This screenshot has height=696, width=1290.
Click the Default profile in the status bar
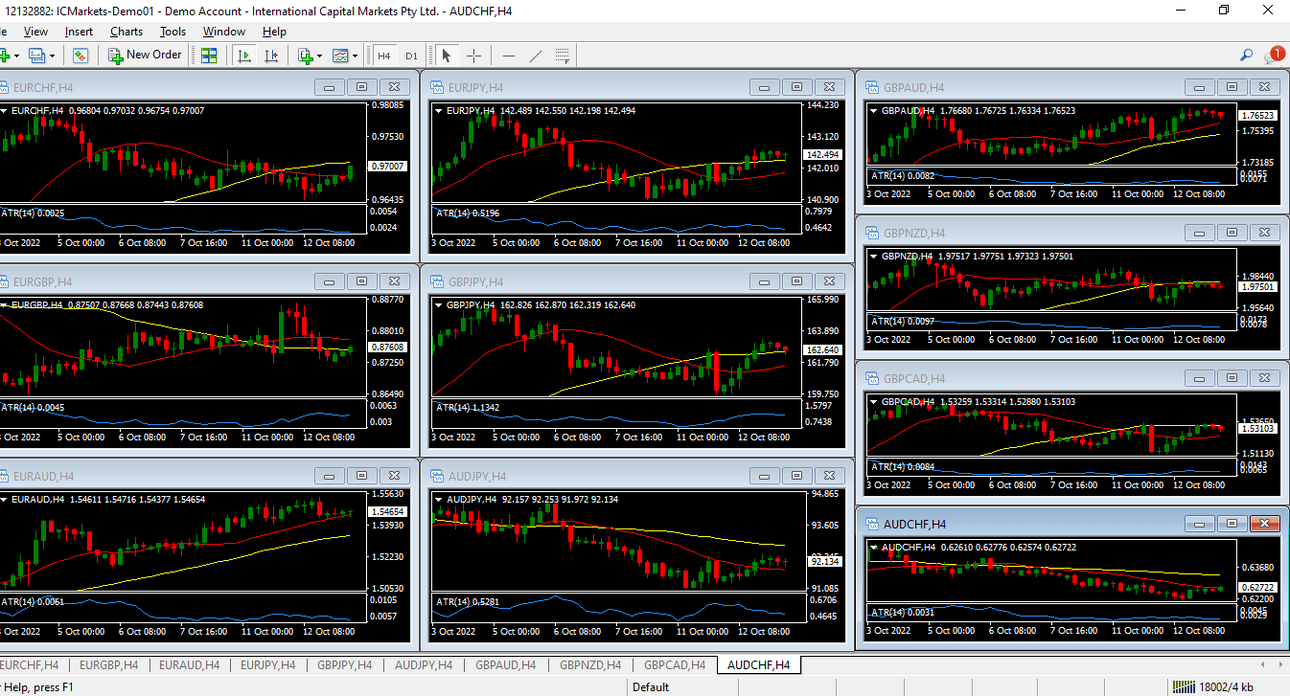point(651,687)
